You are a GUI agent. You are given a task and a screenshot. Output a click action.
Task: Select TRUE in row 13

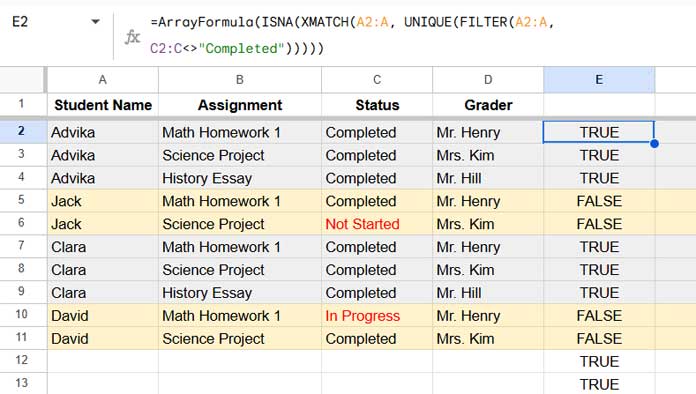click(x=599, y=384)
